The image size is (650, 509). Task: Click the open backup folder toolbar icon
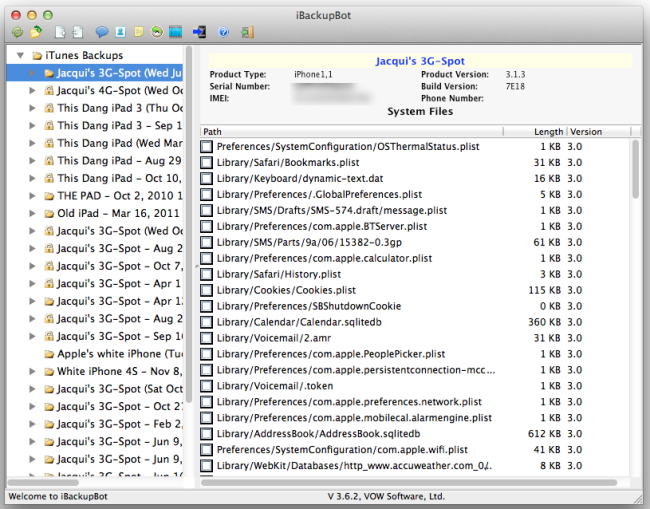click(x=33, y=32)
